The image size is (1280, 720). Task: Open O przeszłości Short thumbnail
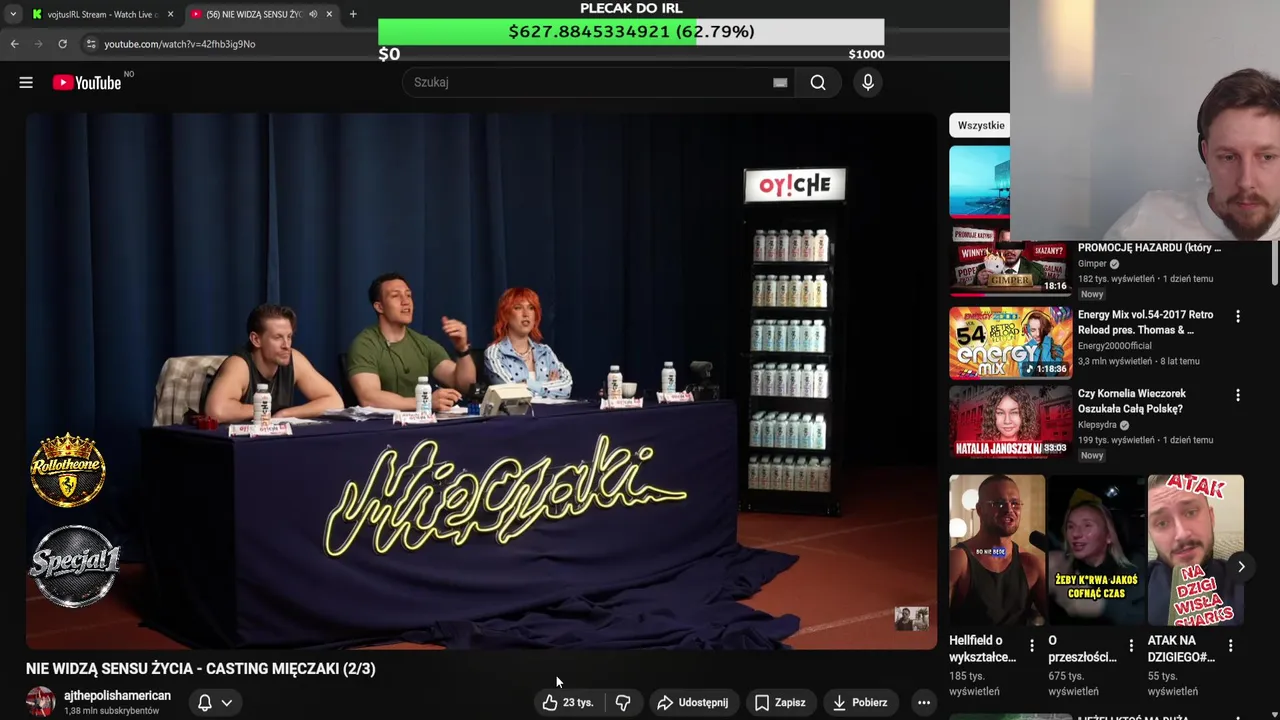coord(1096,550)
